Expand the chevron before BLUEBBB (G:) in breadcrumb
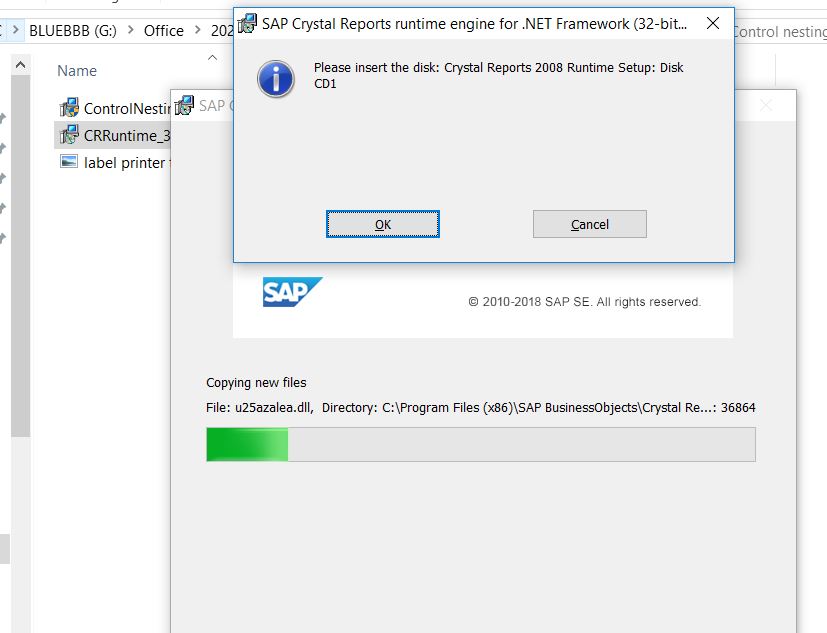827x633 pixels. [x=16, y=31]
